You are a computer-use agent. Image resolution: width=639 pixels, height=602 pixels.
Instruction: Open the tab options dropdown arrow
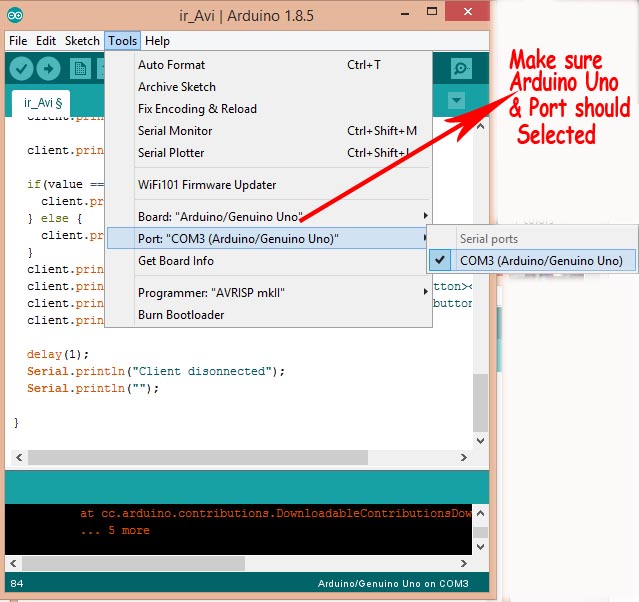pyautogui.click(x=456, y=100)
